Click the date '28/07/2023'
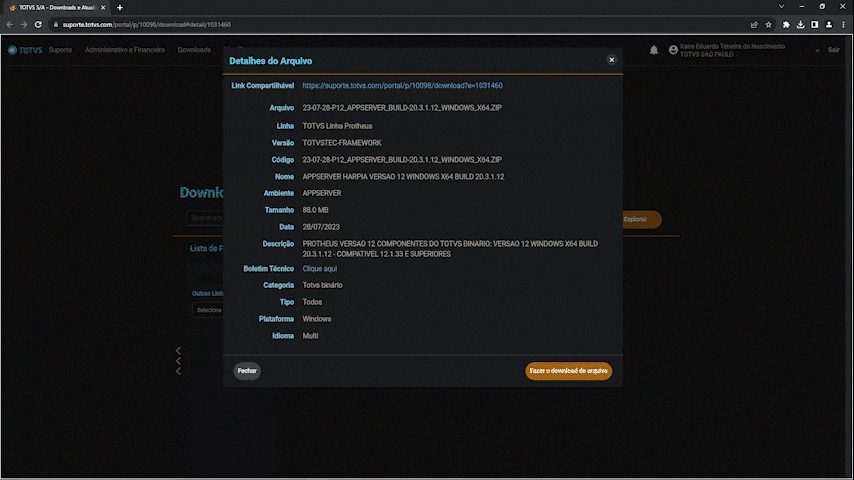 321,227
